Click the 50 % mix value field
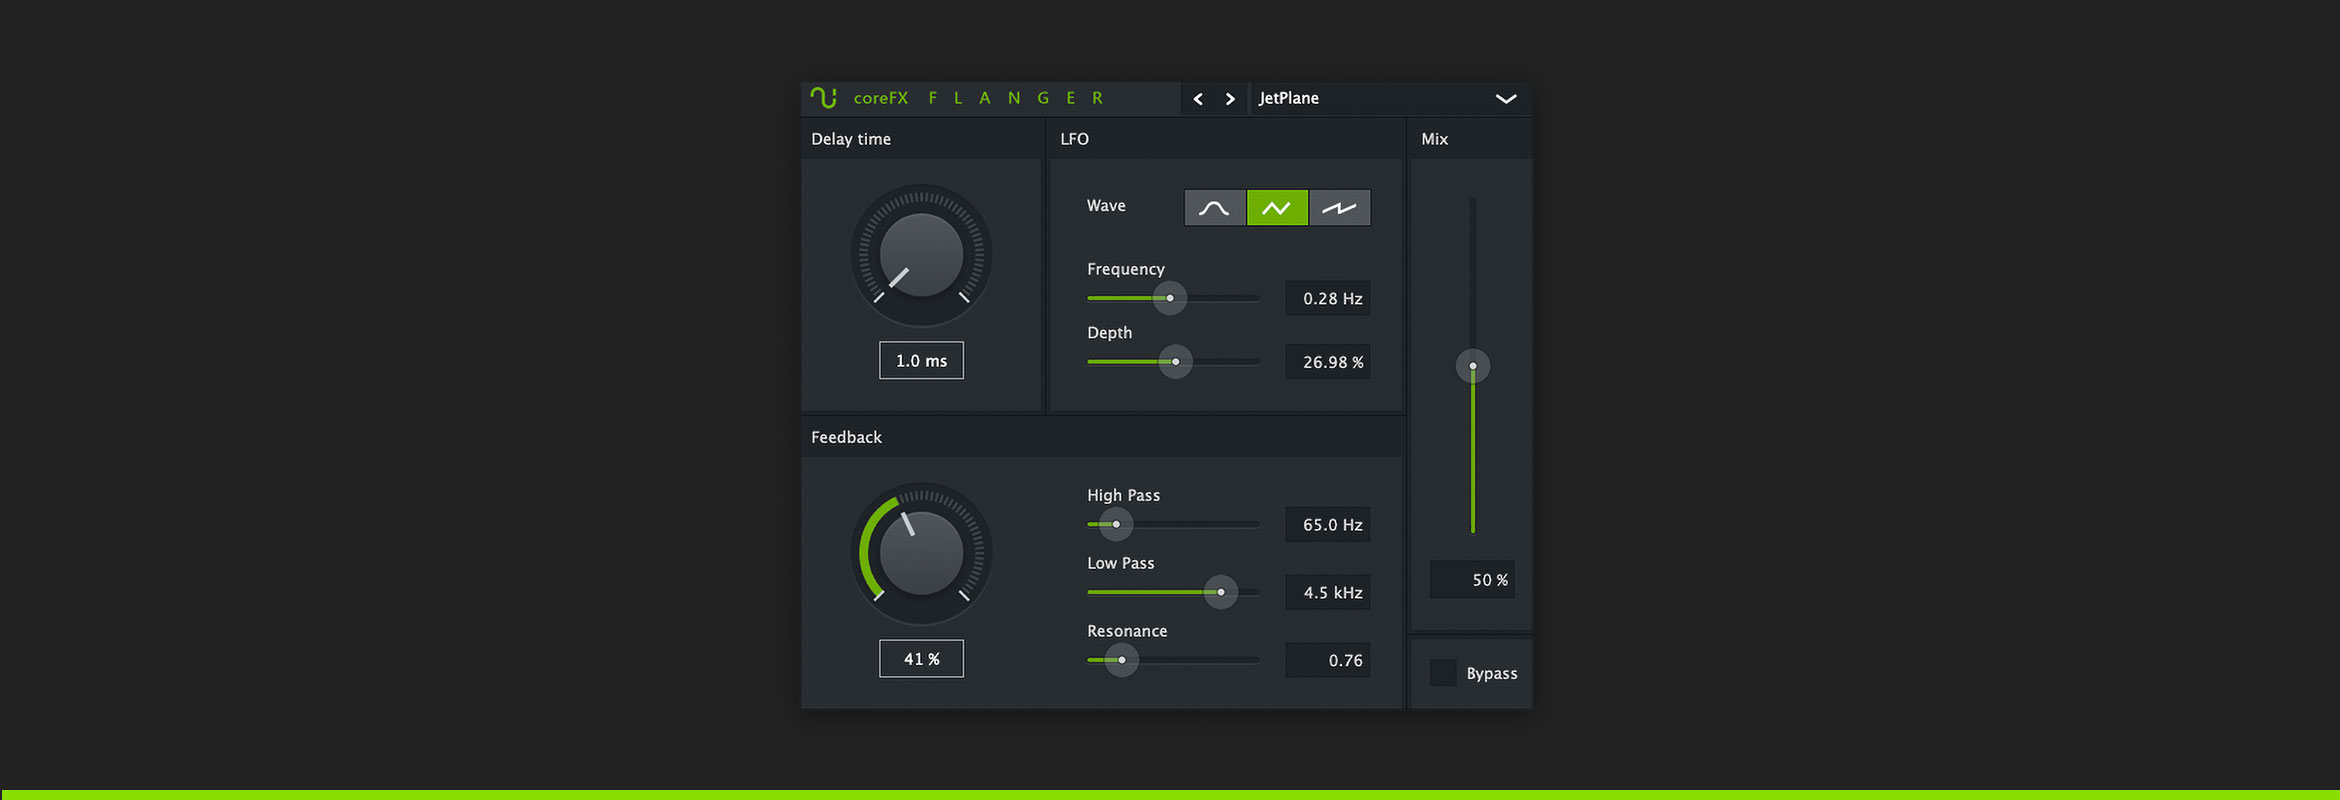The height and width of the screenshot is (800, 2340). (1472, 579)
